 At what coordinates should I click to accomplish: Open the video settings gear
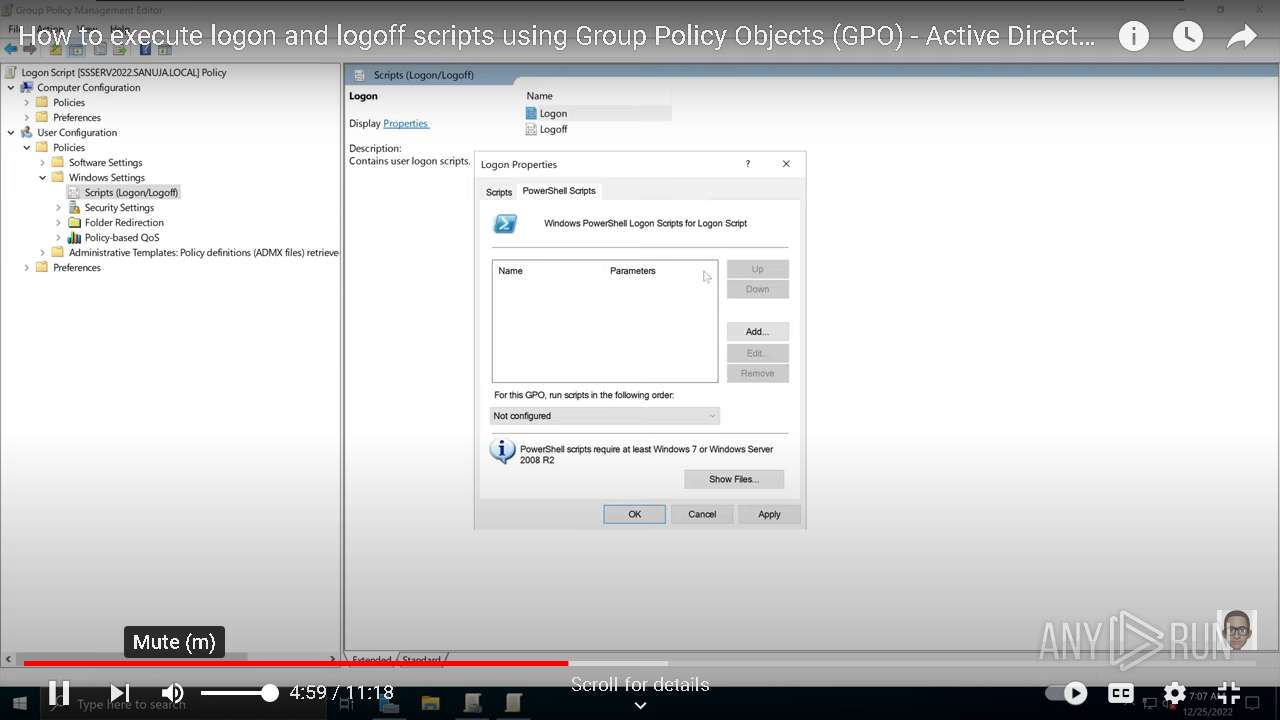click(x=1174, y=692)
